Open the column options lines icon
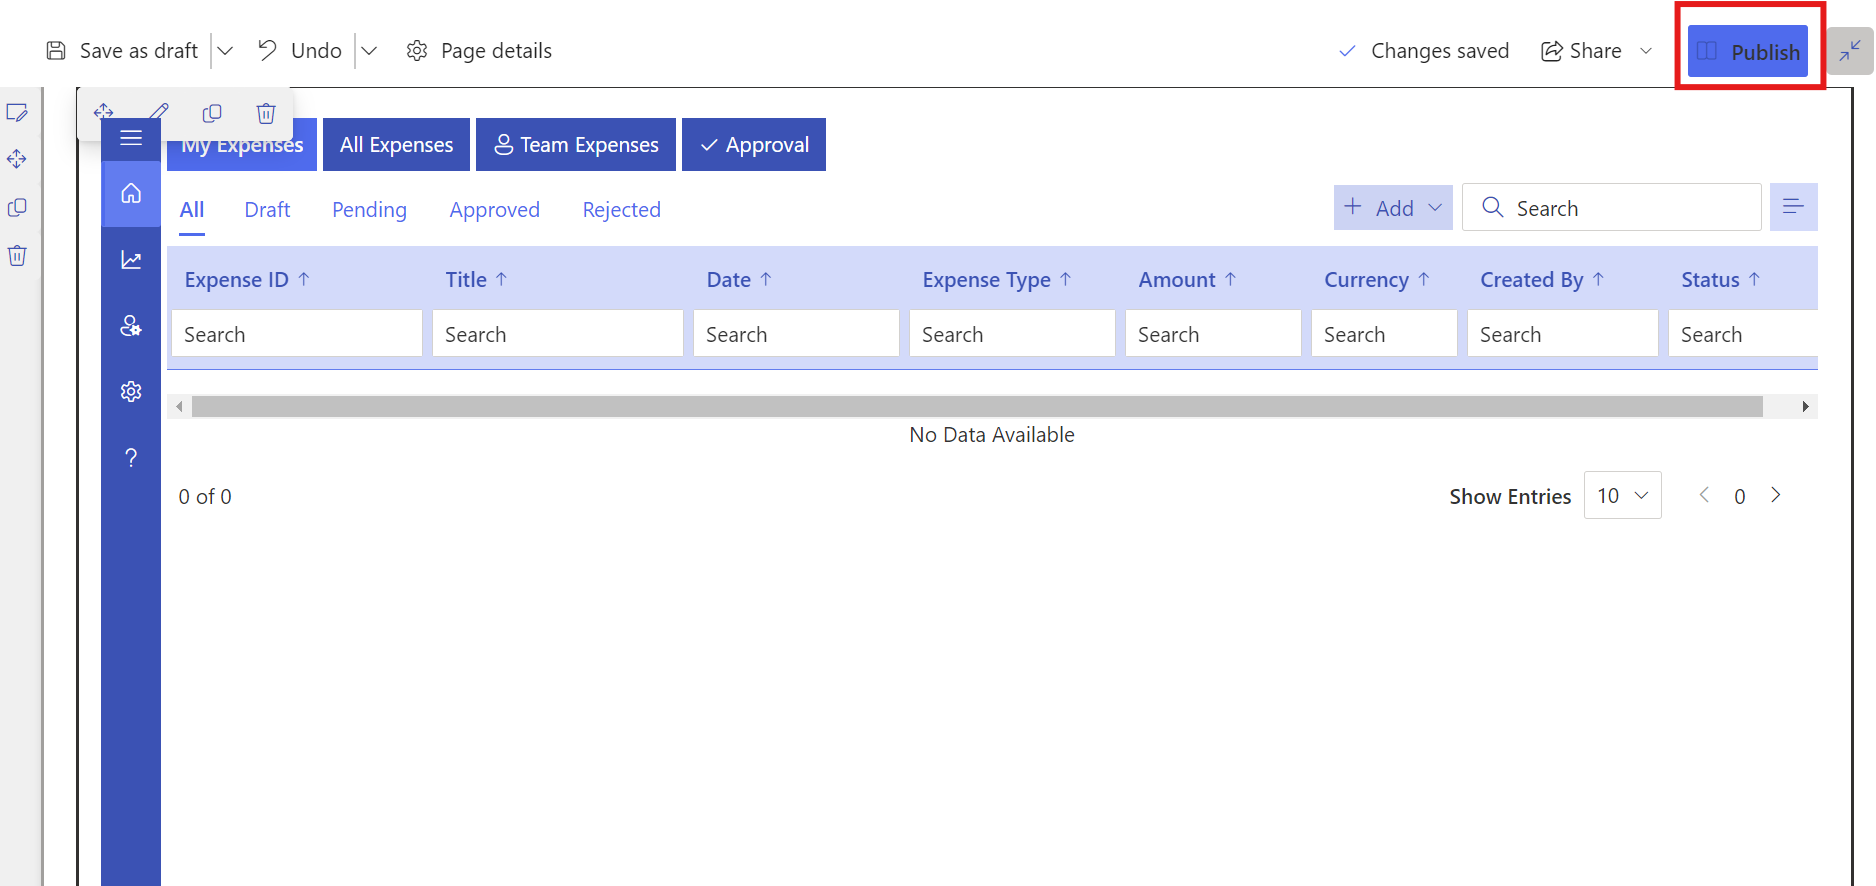 1794,207
